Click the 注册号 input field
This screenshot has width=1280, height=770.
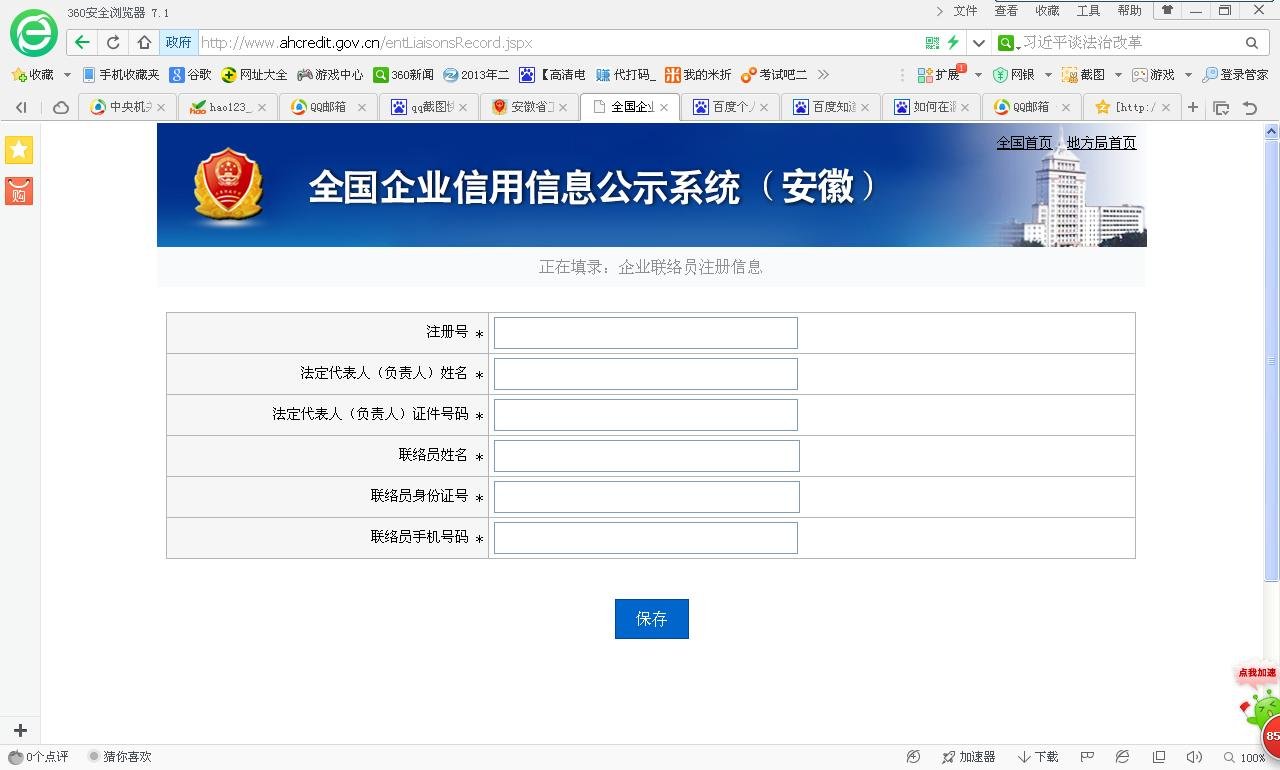coord(645,332)
